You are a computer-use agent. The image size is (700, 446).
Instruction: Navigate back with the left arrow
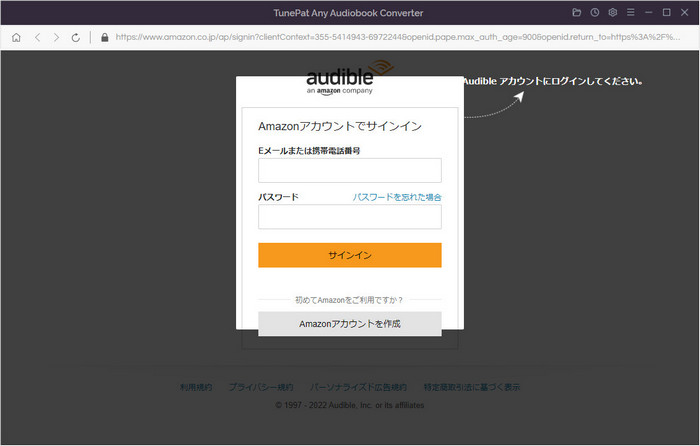pyautogui.click(x=38, y=38)
